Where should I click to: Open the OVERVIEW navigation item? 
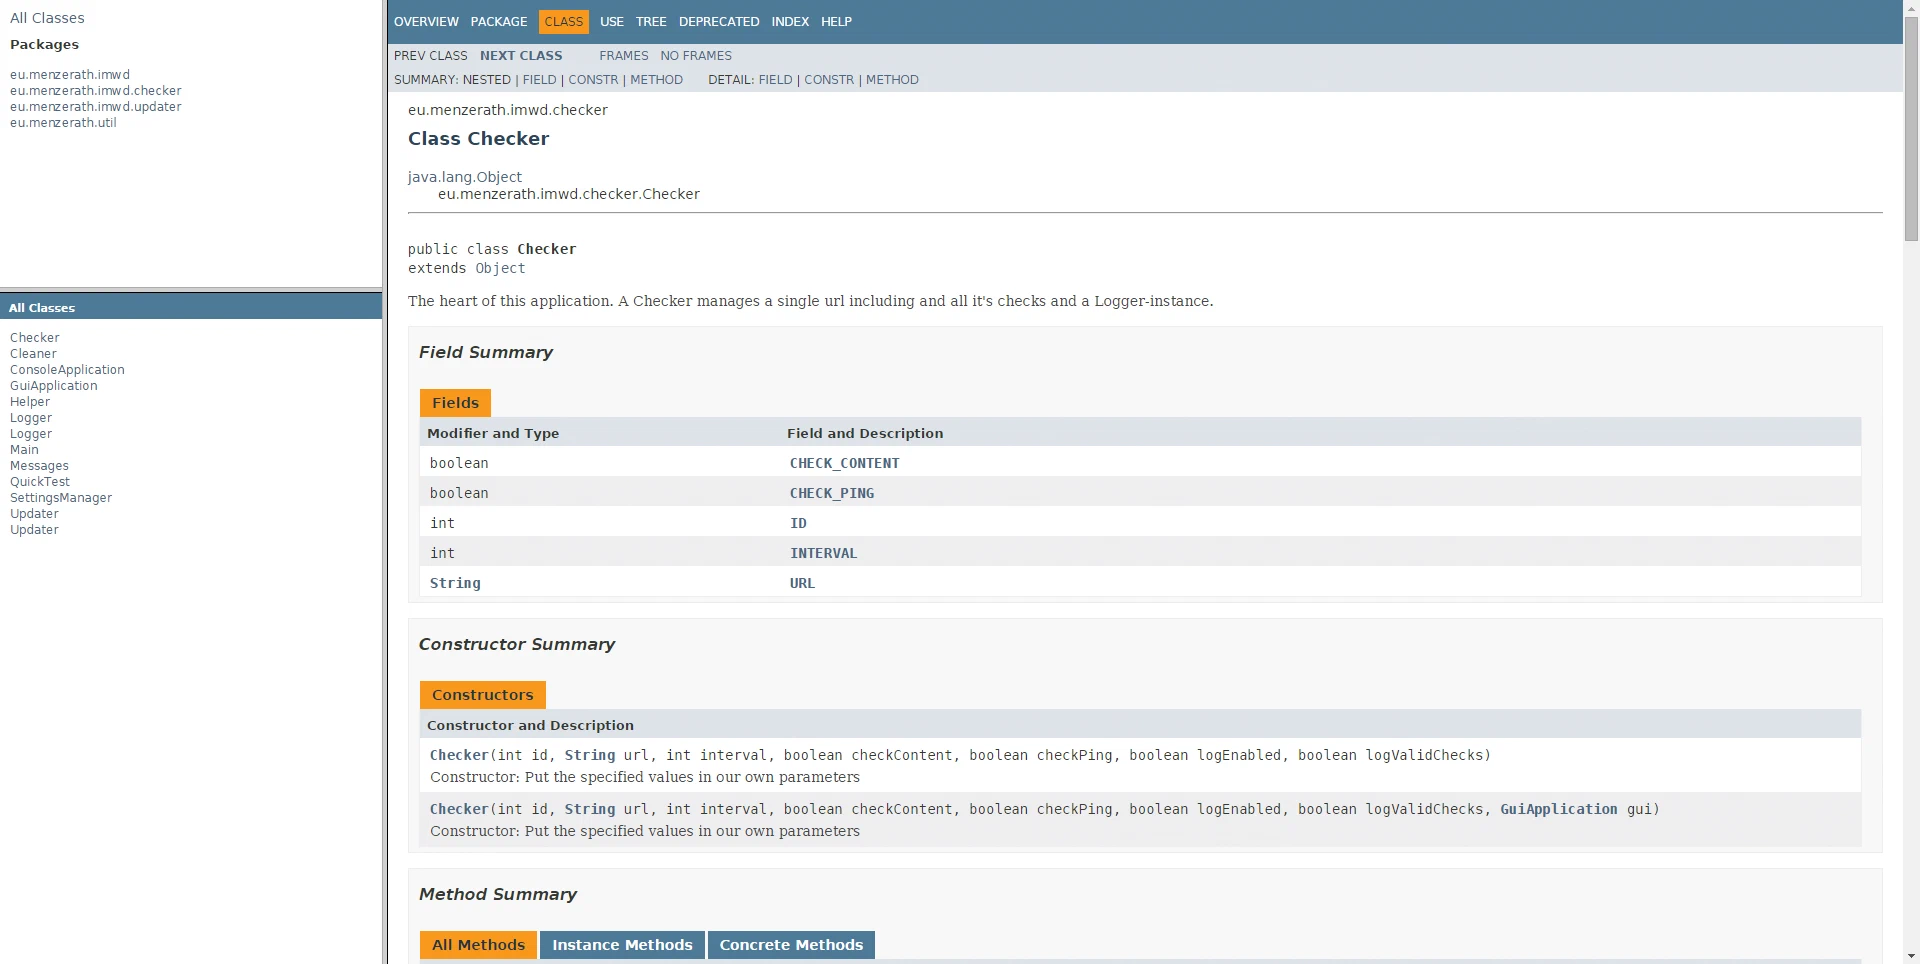426,21
